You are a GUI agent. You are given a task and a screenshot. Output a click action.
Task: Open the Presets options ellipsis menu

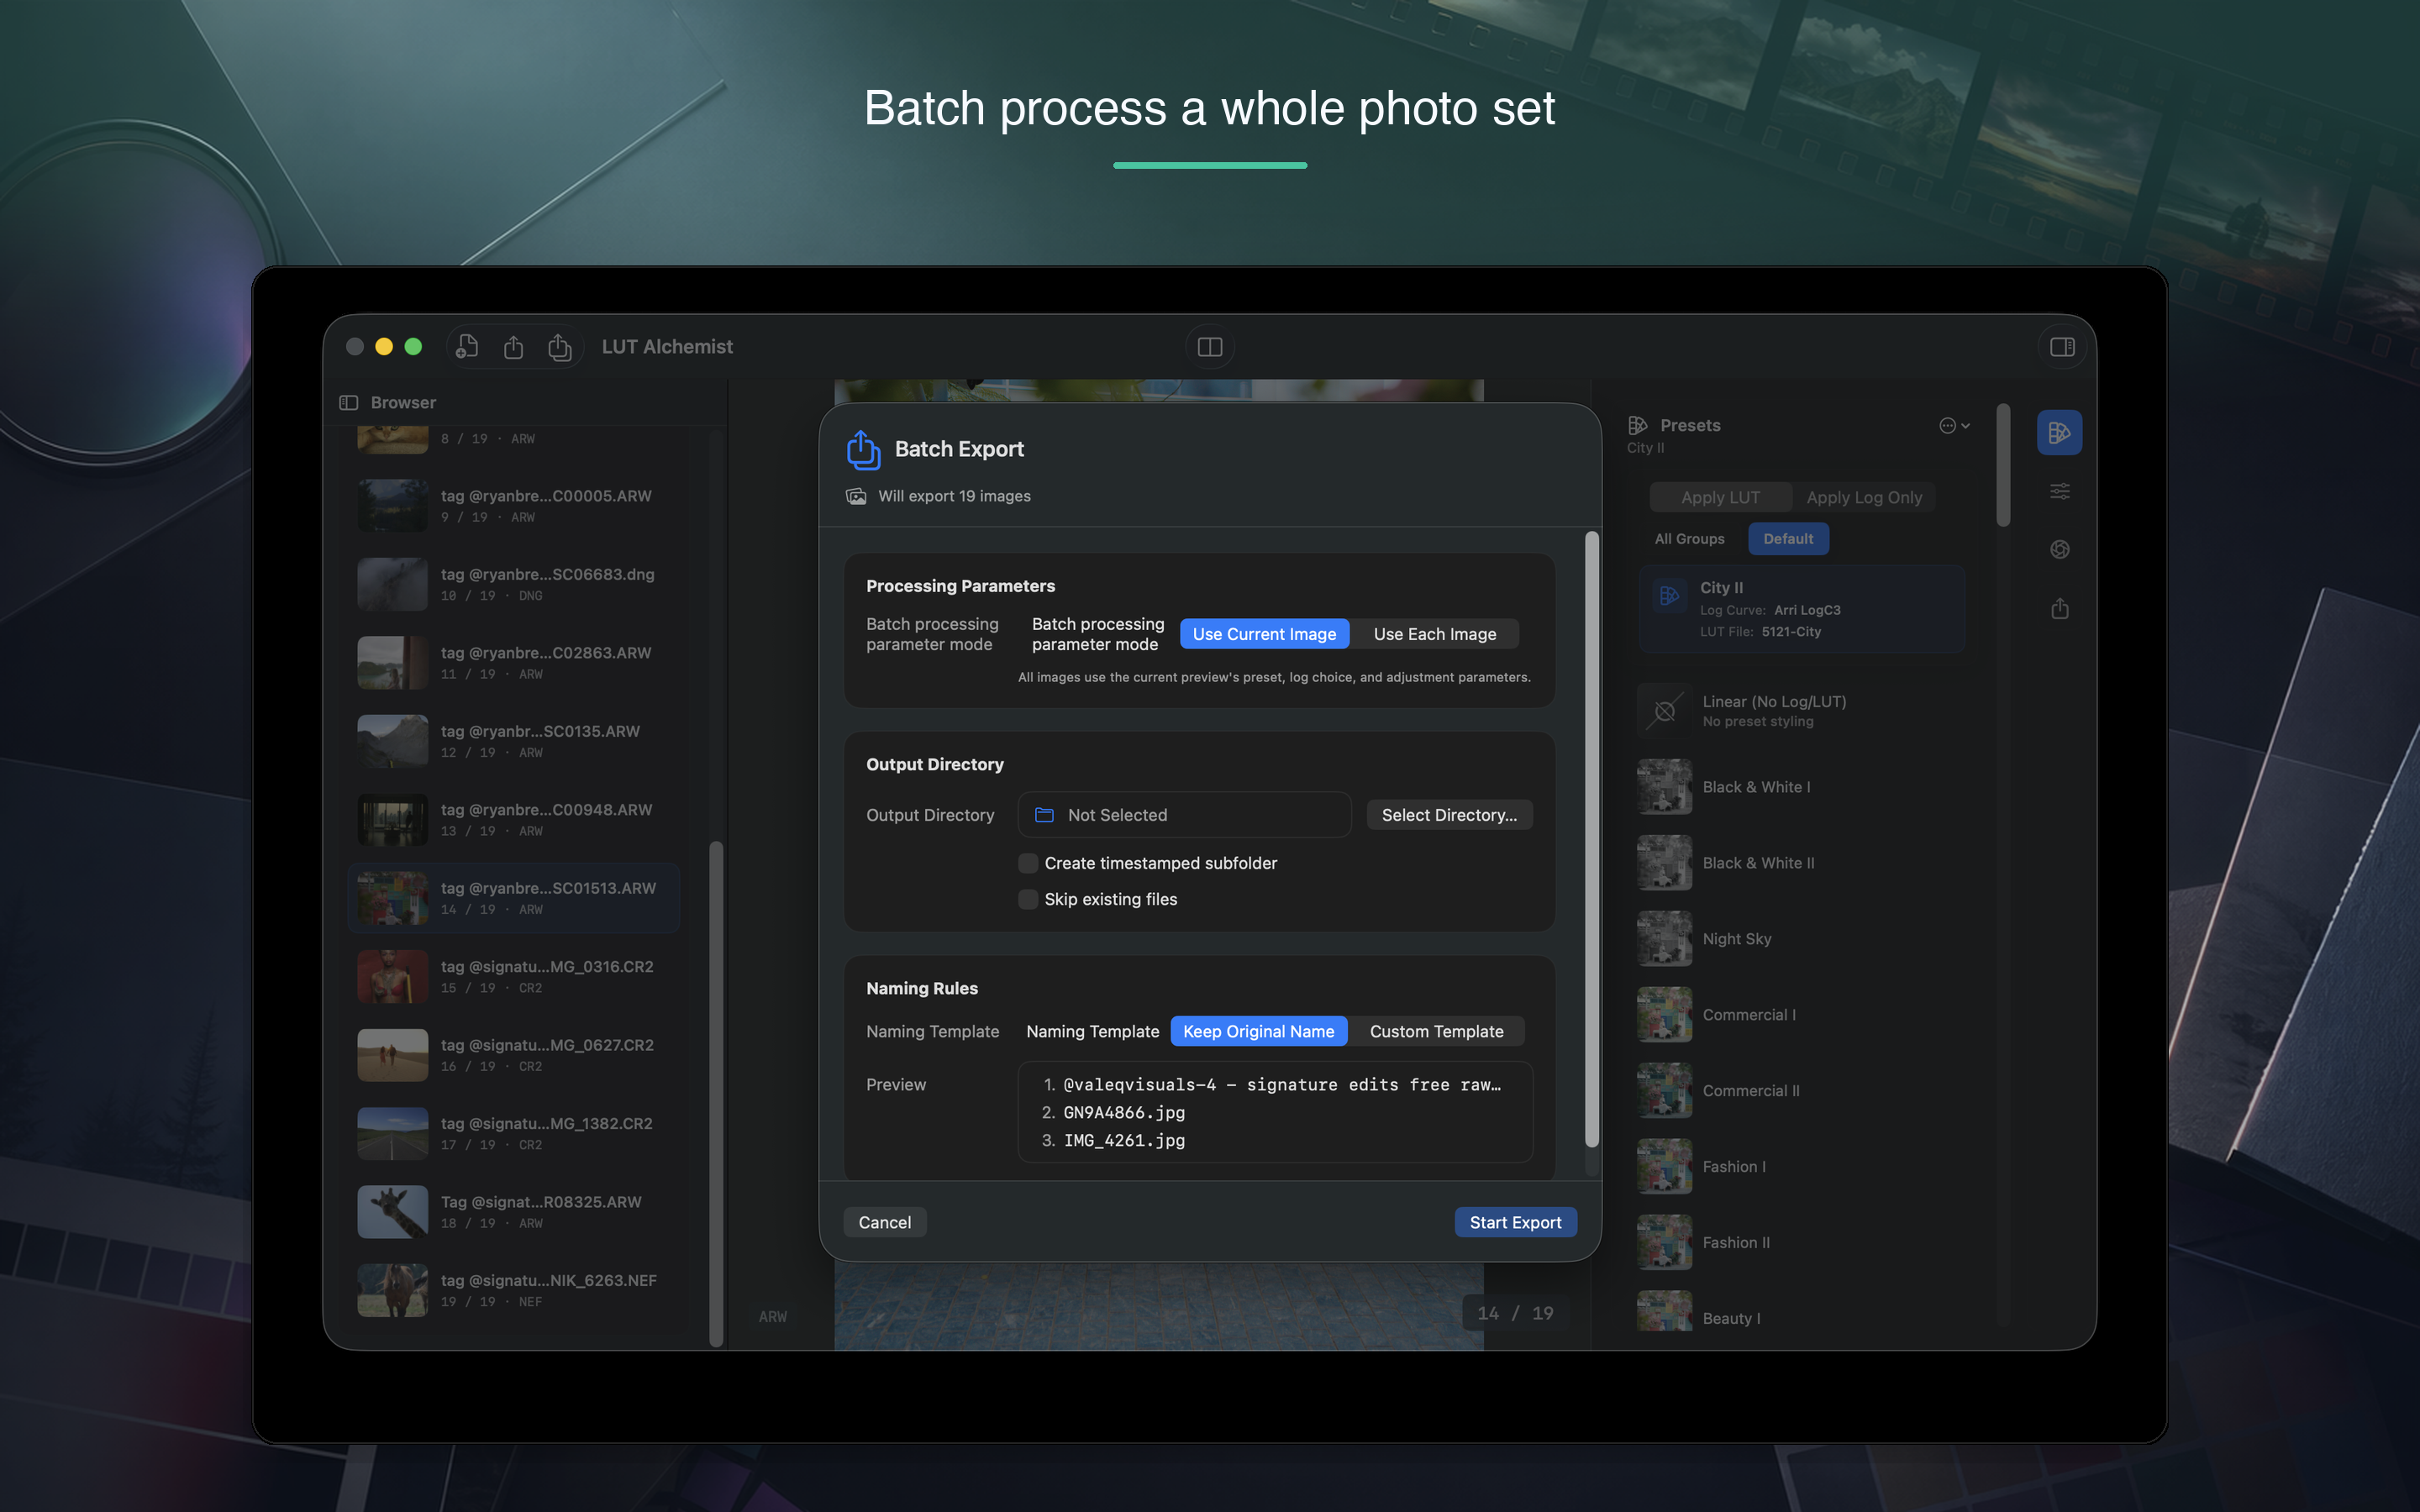1954,426
